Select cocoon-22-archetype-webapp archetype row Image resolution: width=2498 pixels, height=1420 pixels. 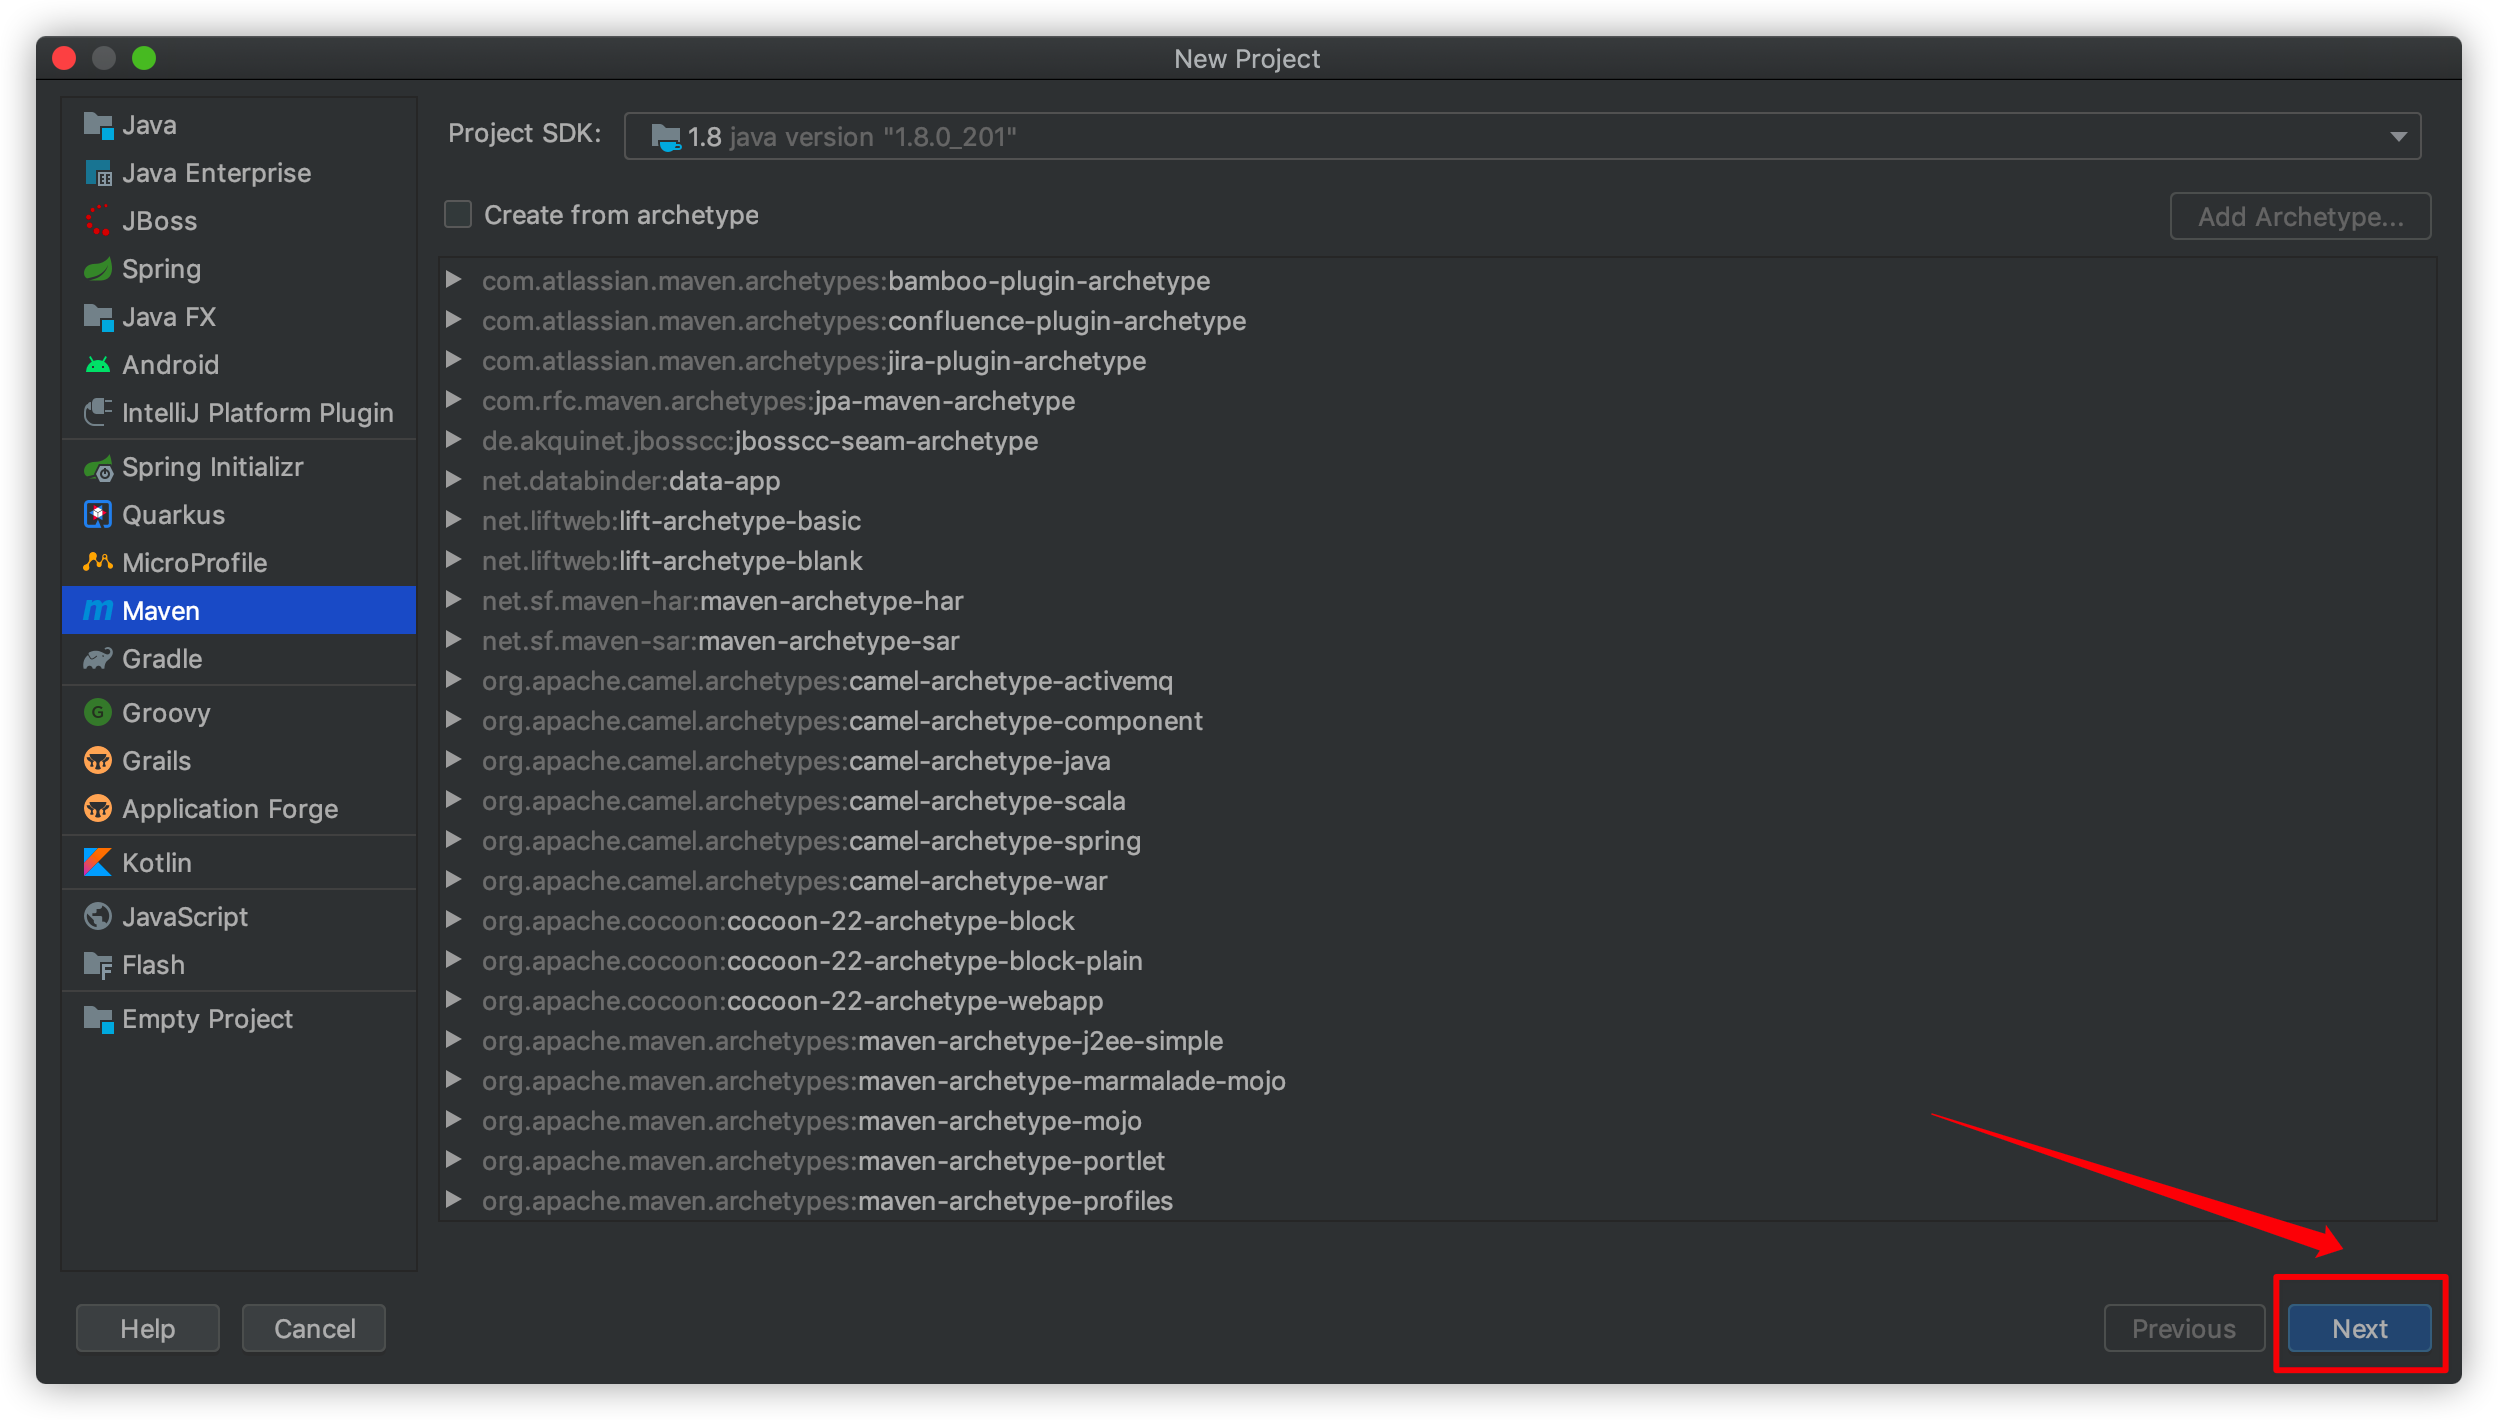(914, 1001)
